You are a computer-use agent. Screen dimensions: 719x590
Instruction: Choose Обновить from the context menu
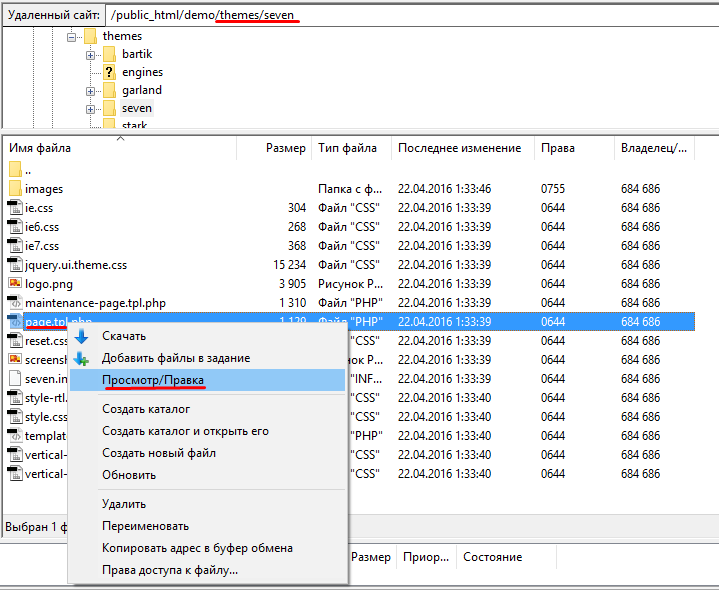click(207, 475)
